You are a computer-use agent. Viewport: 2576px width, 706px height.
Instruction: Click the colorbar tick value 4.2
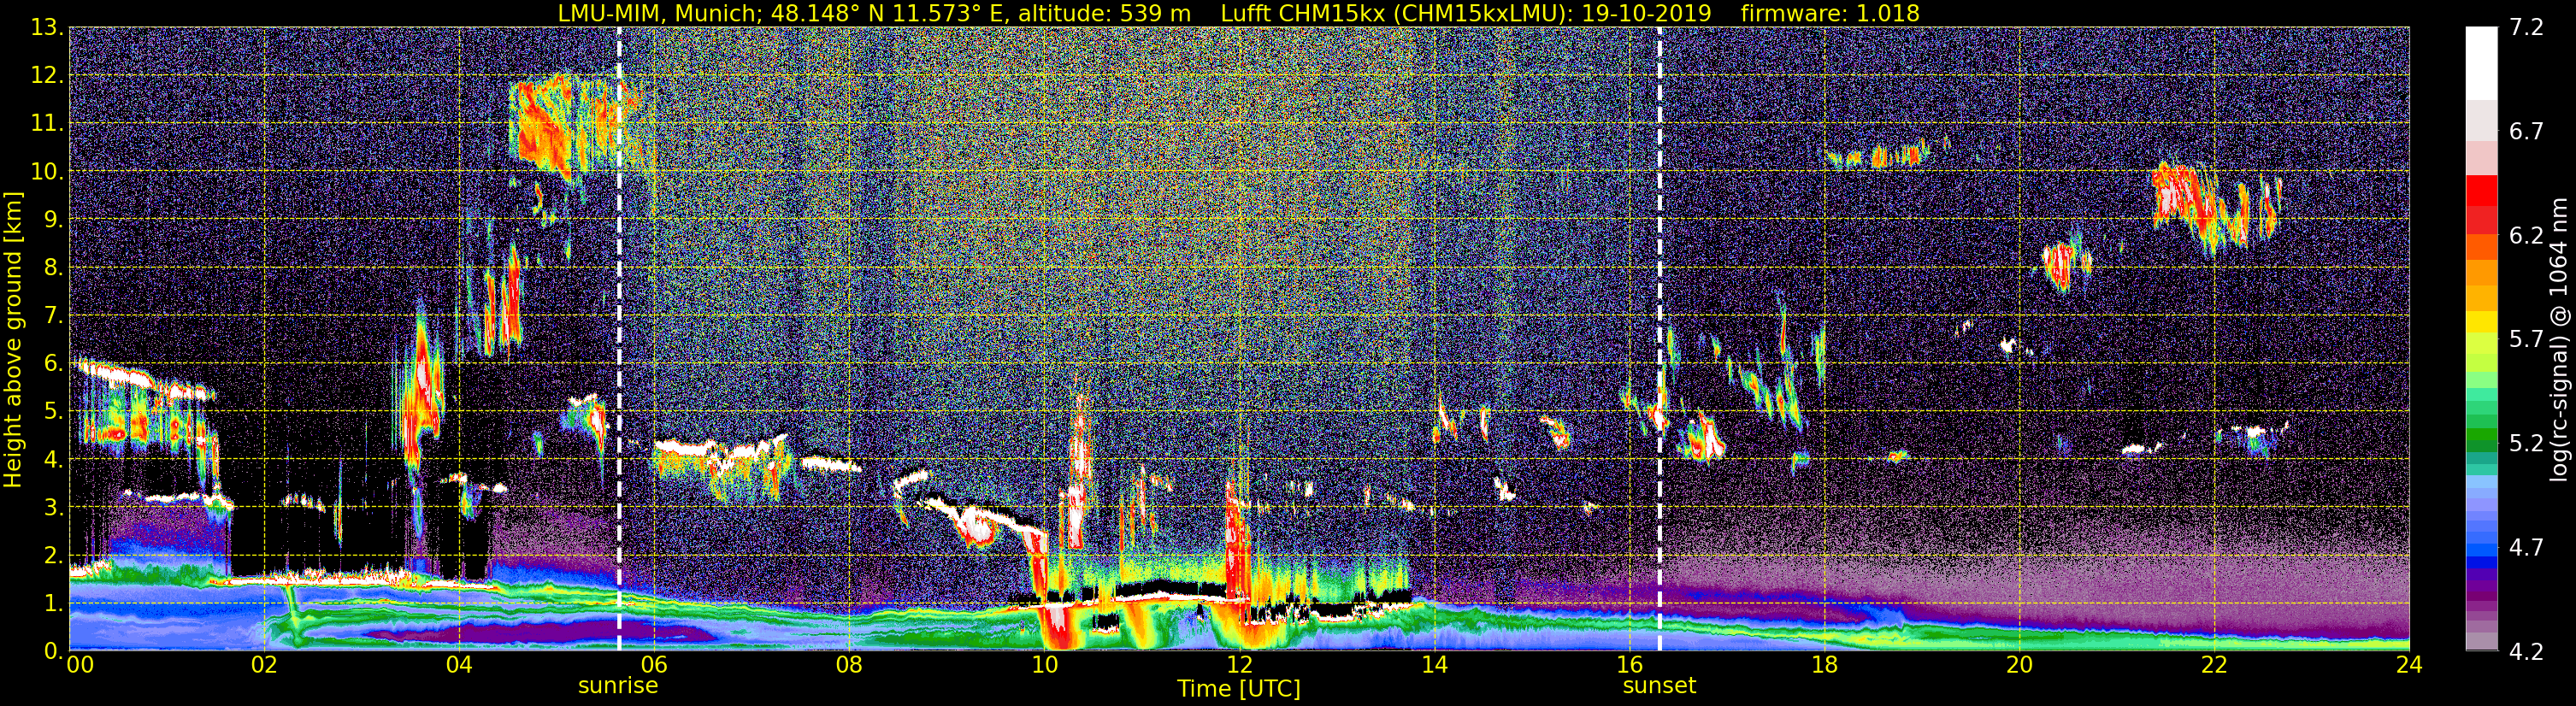[x=2526, y=652]
